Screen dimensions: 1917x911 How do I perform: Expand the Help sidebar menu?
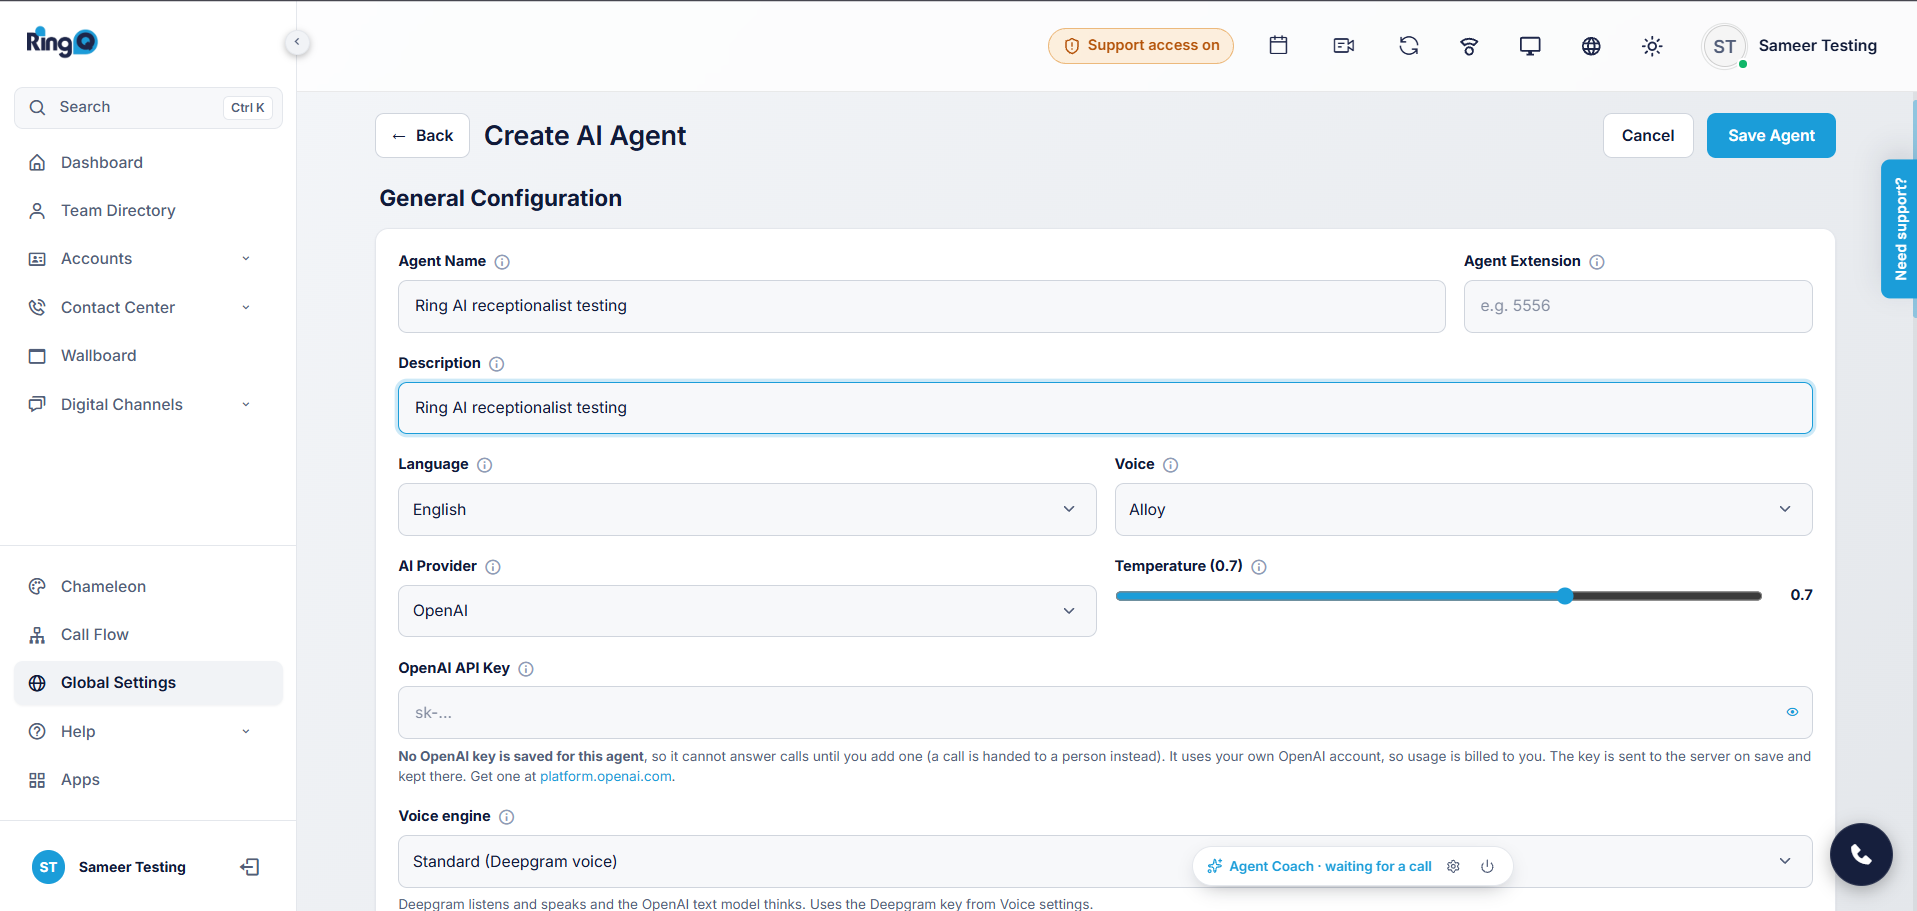click(148, 731)
